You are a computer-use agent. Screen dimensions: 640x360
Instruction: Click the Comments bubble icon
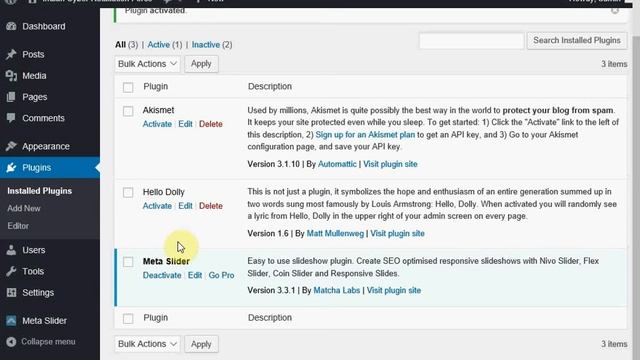click(11, 118)
